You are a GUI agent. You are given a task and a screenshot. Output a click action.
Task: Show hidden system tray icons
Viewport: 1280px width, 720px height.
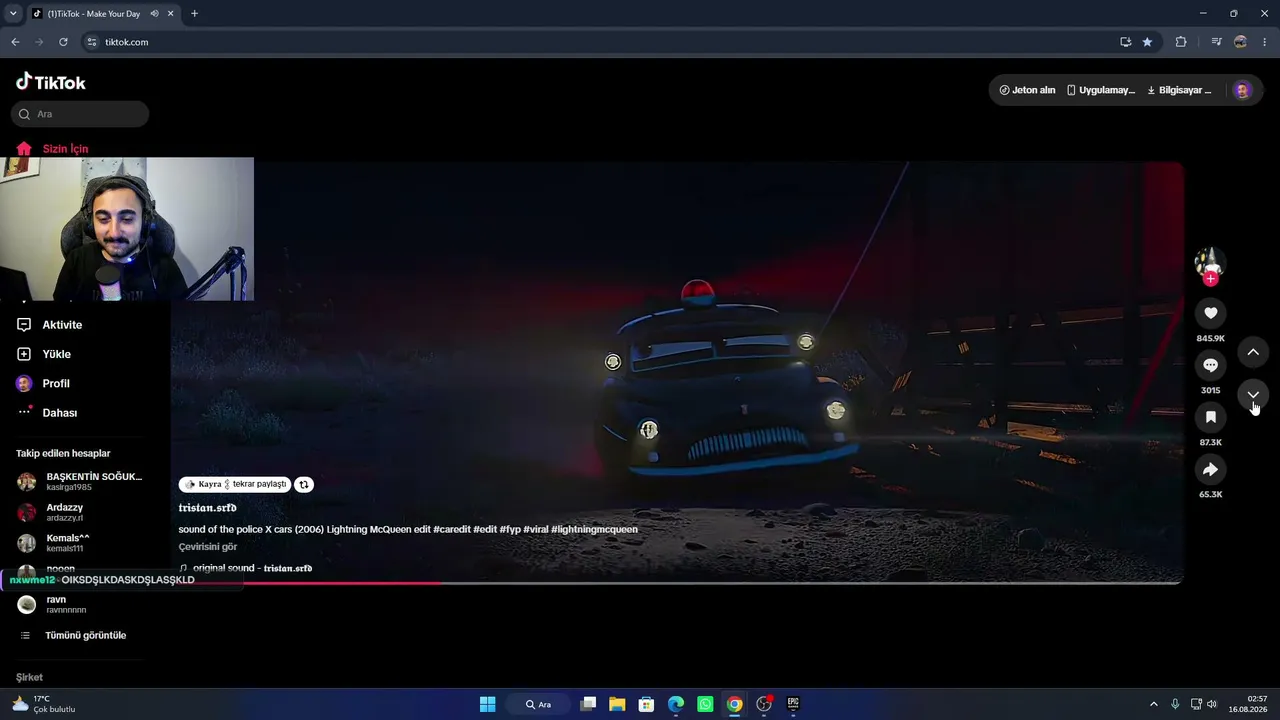(1153, 704)
